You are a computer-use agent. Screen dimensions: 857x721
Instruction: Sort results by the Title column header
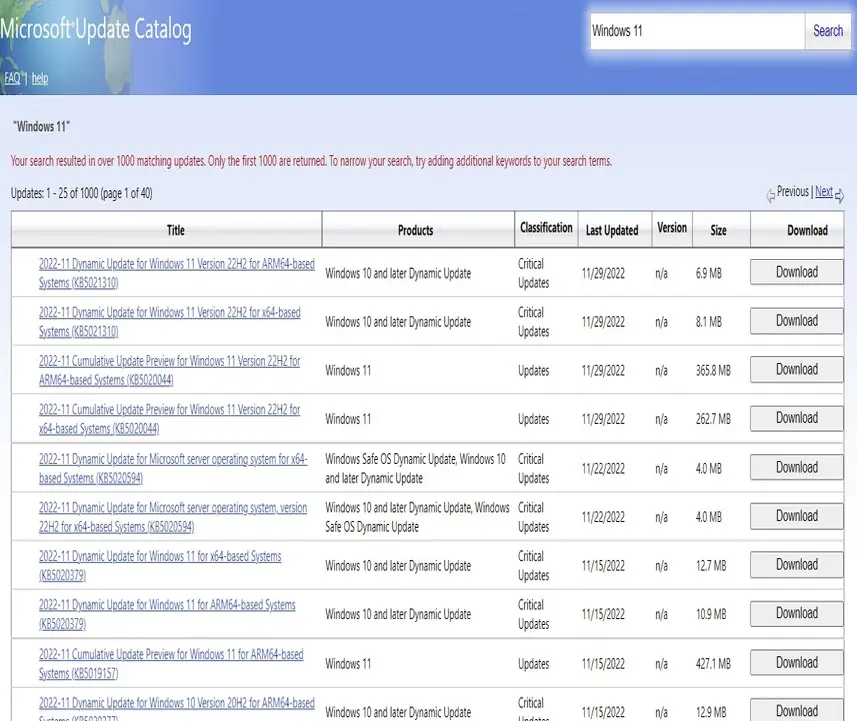coord(175,230)
